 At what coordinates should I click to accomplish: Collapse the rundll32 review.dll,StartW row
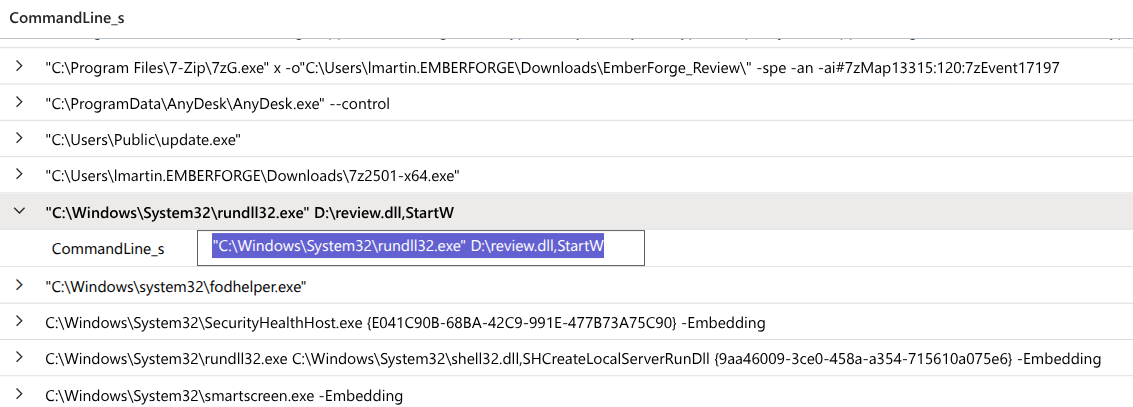pos(20,211)
